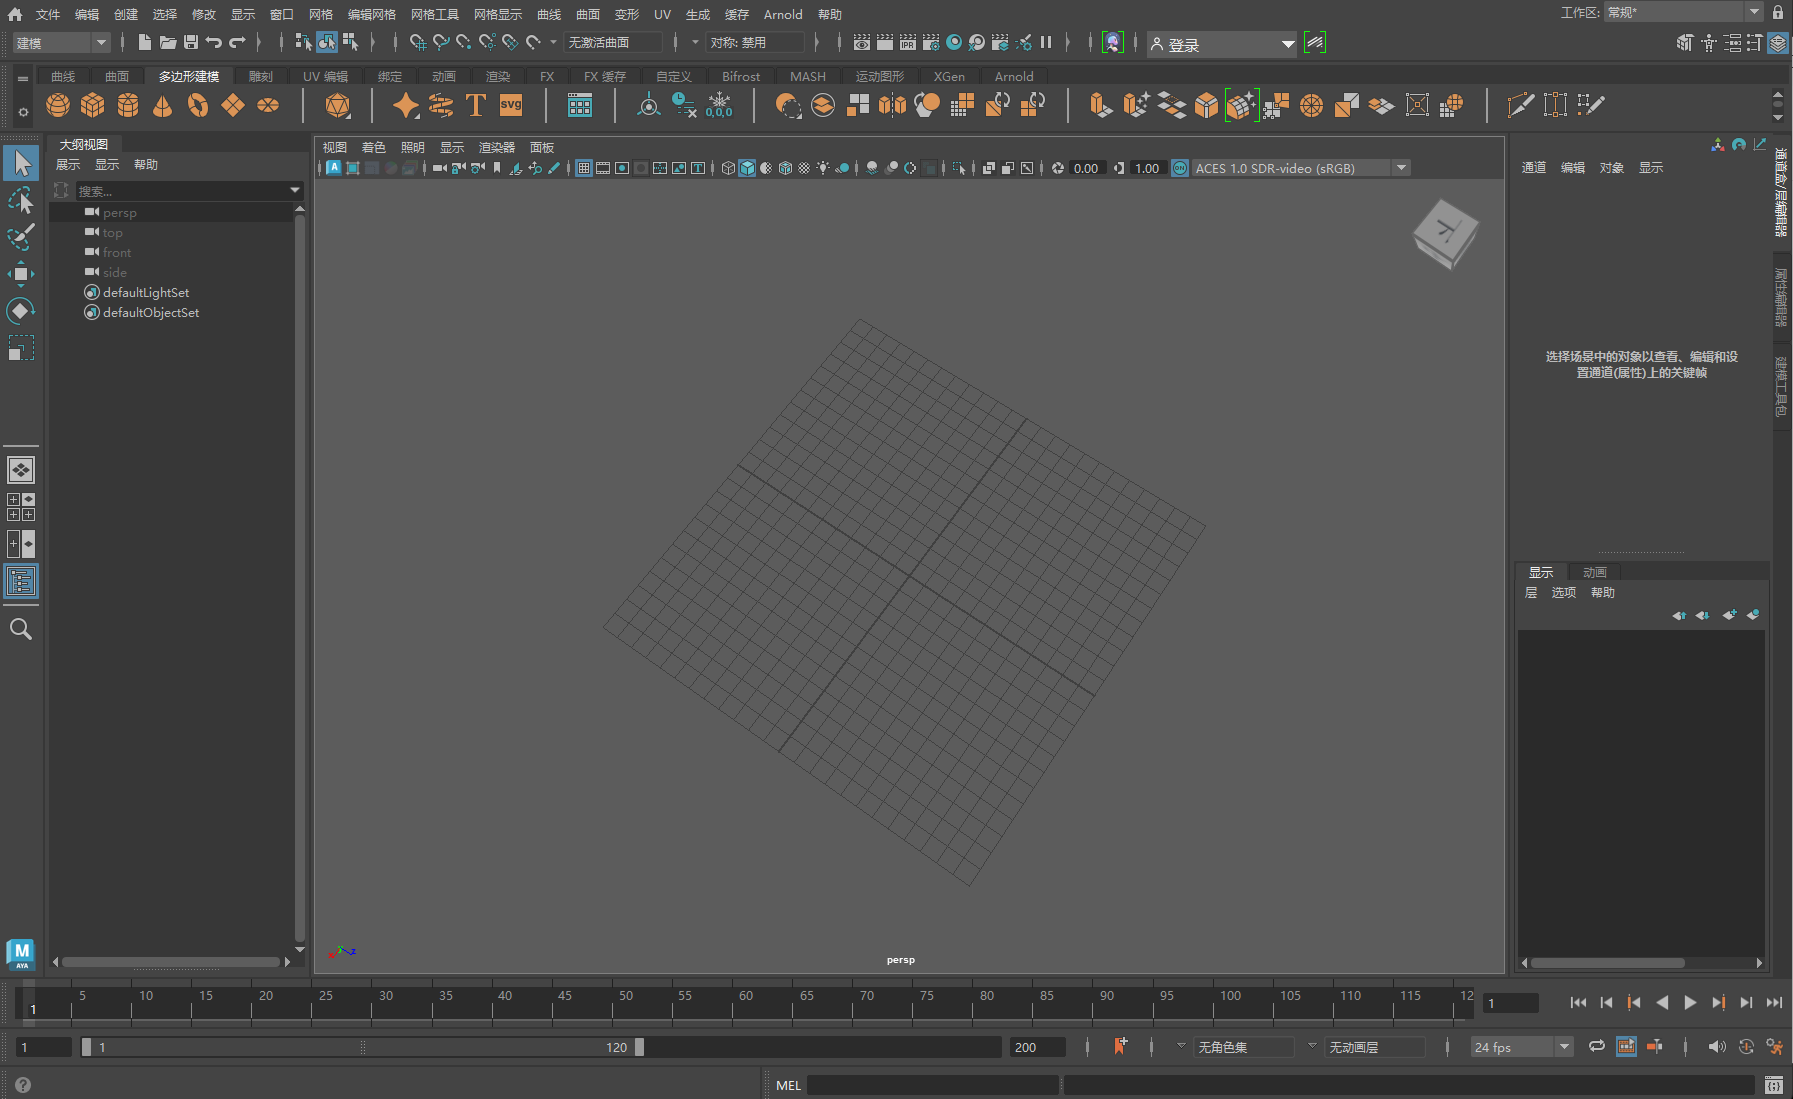Open the Modeling menu set dropdown

pos(61,43)
